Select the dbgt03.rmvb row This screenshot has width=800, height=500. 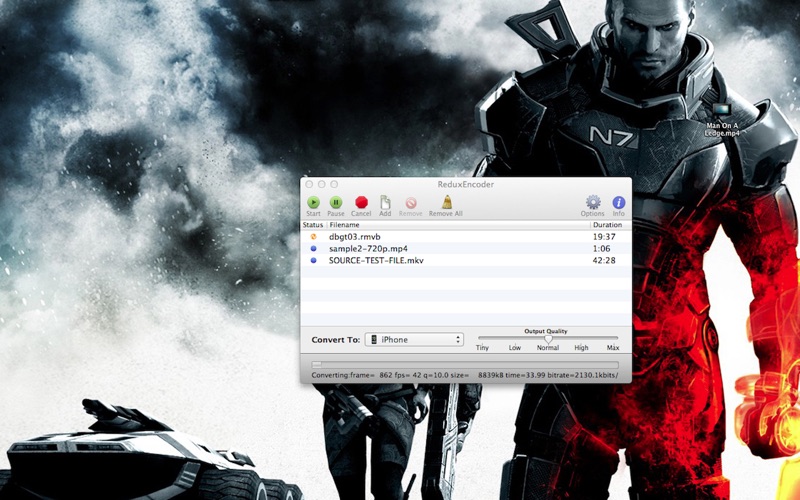click(x=466, y=237)
